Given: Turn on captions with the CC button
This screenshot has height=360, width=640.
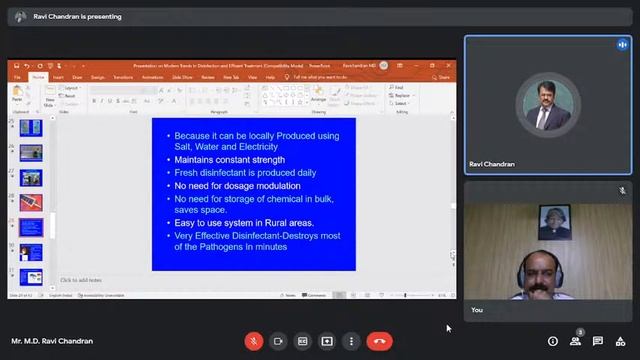Looking at the screenshot, I should click(x=302, y=341).
